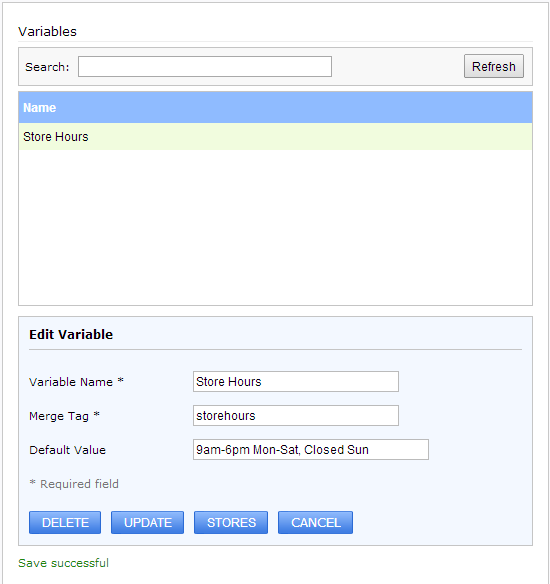
Task: Focus the Default Value text field
Action: [x=311, y=450]
